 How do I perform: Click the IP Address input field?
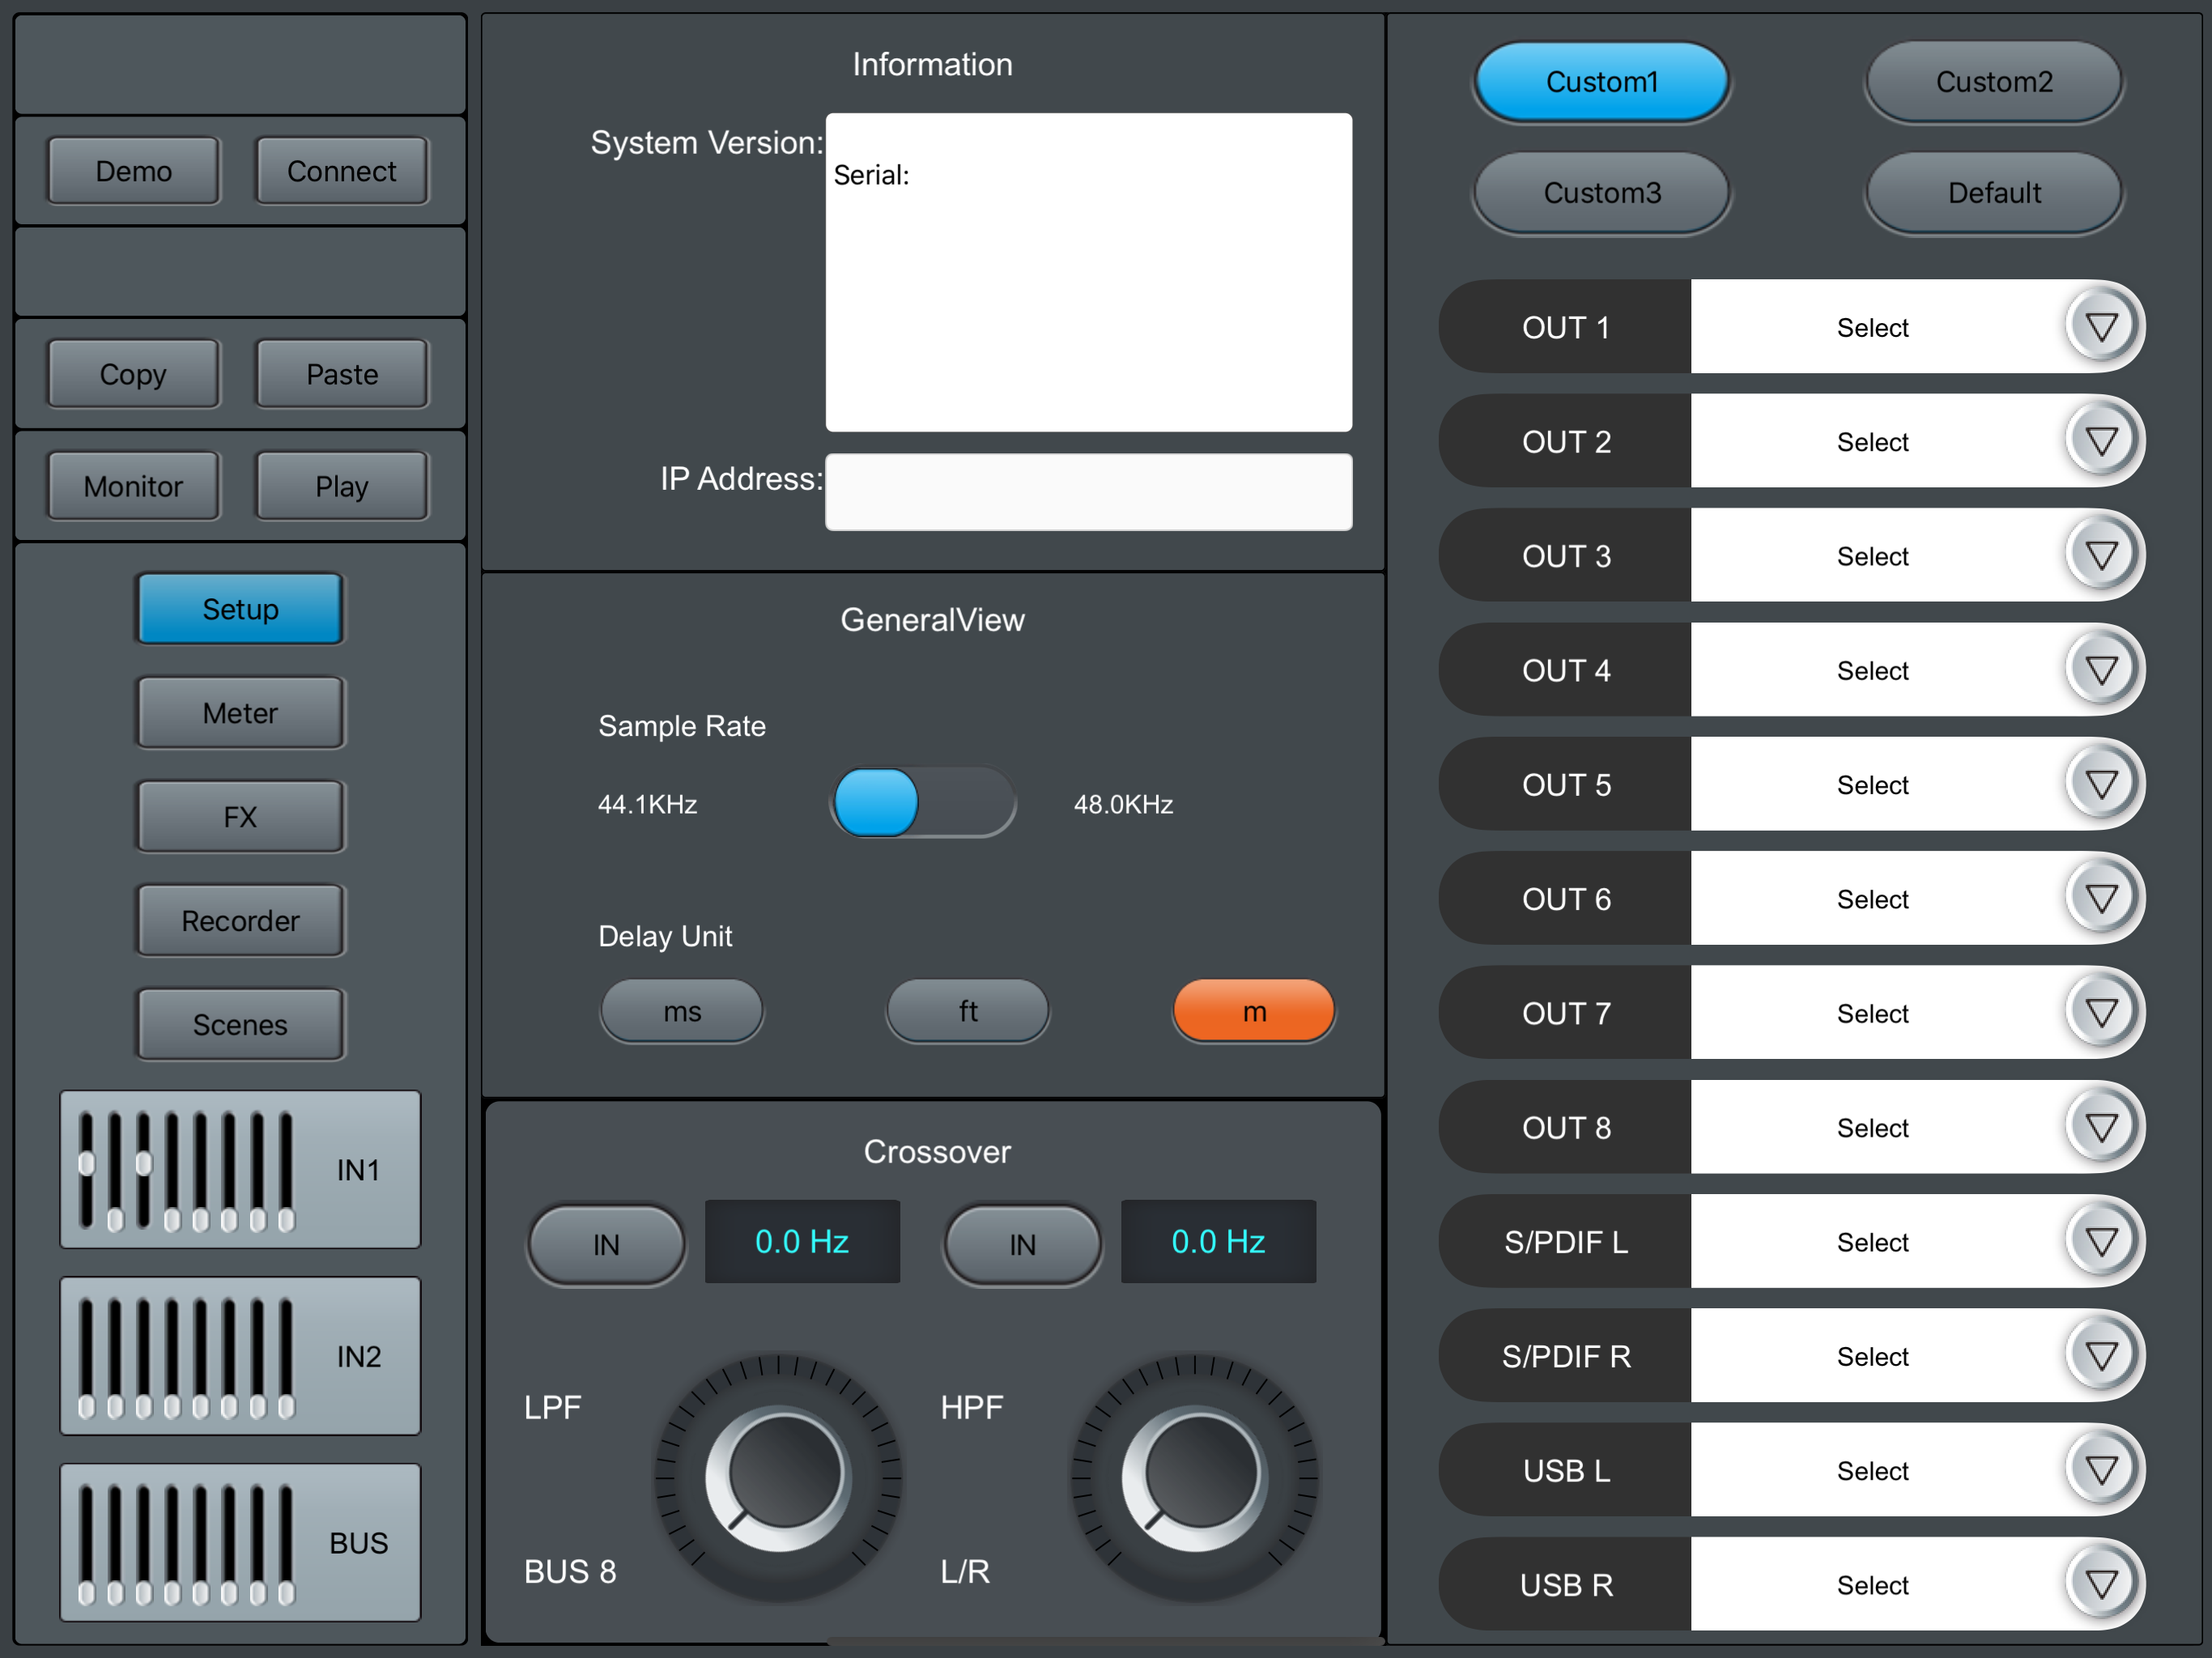coord(1088,492)
